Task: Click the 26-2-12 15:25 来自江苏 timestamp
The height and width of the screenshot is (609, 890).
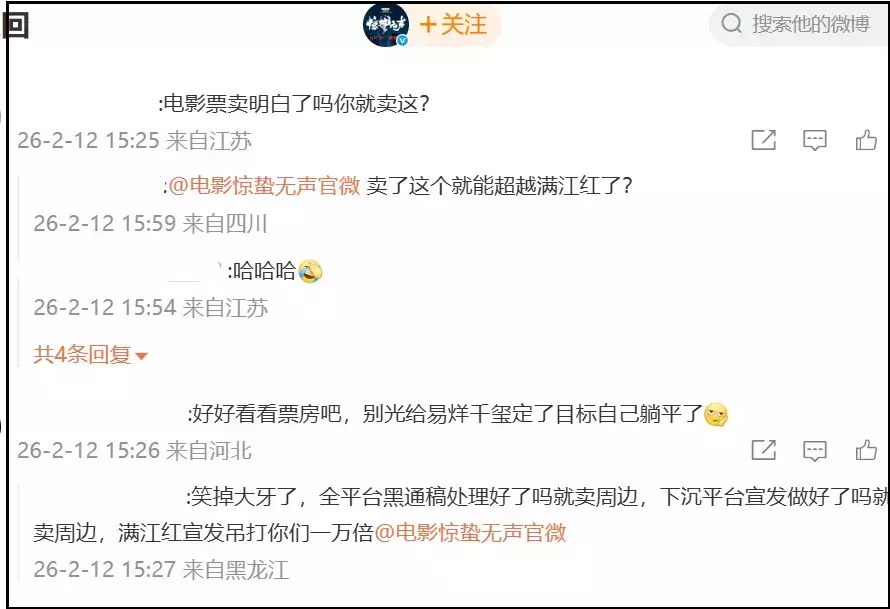Action: (x=135, y=140)
